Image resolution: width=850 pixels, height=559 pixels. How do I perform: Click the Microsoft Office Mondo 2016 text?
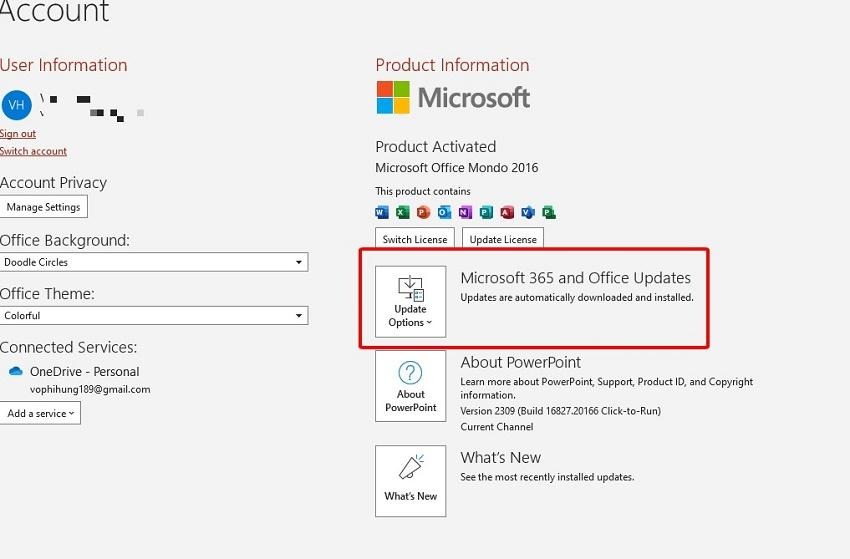click(x=456, y=168)
